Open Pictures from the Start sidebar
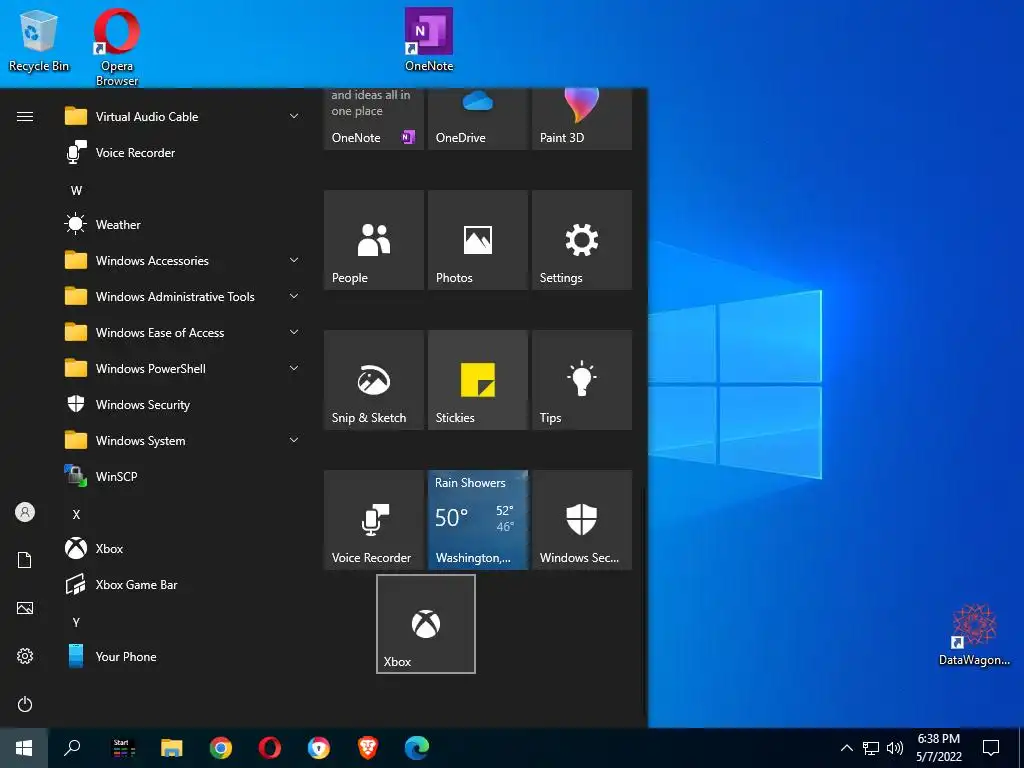The height and width of the screenshot is (768, 1024). tap(25, 609)
